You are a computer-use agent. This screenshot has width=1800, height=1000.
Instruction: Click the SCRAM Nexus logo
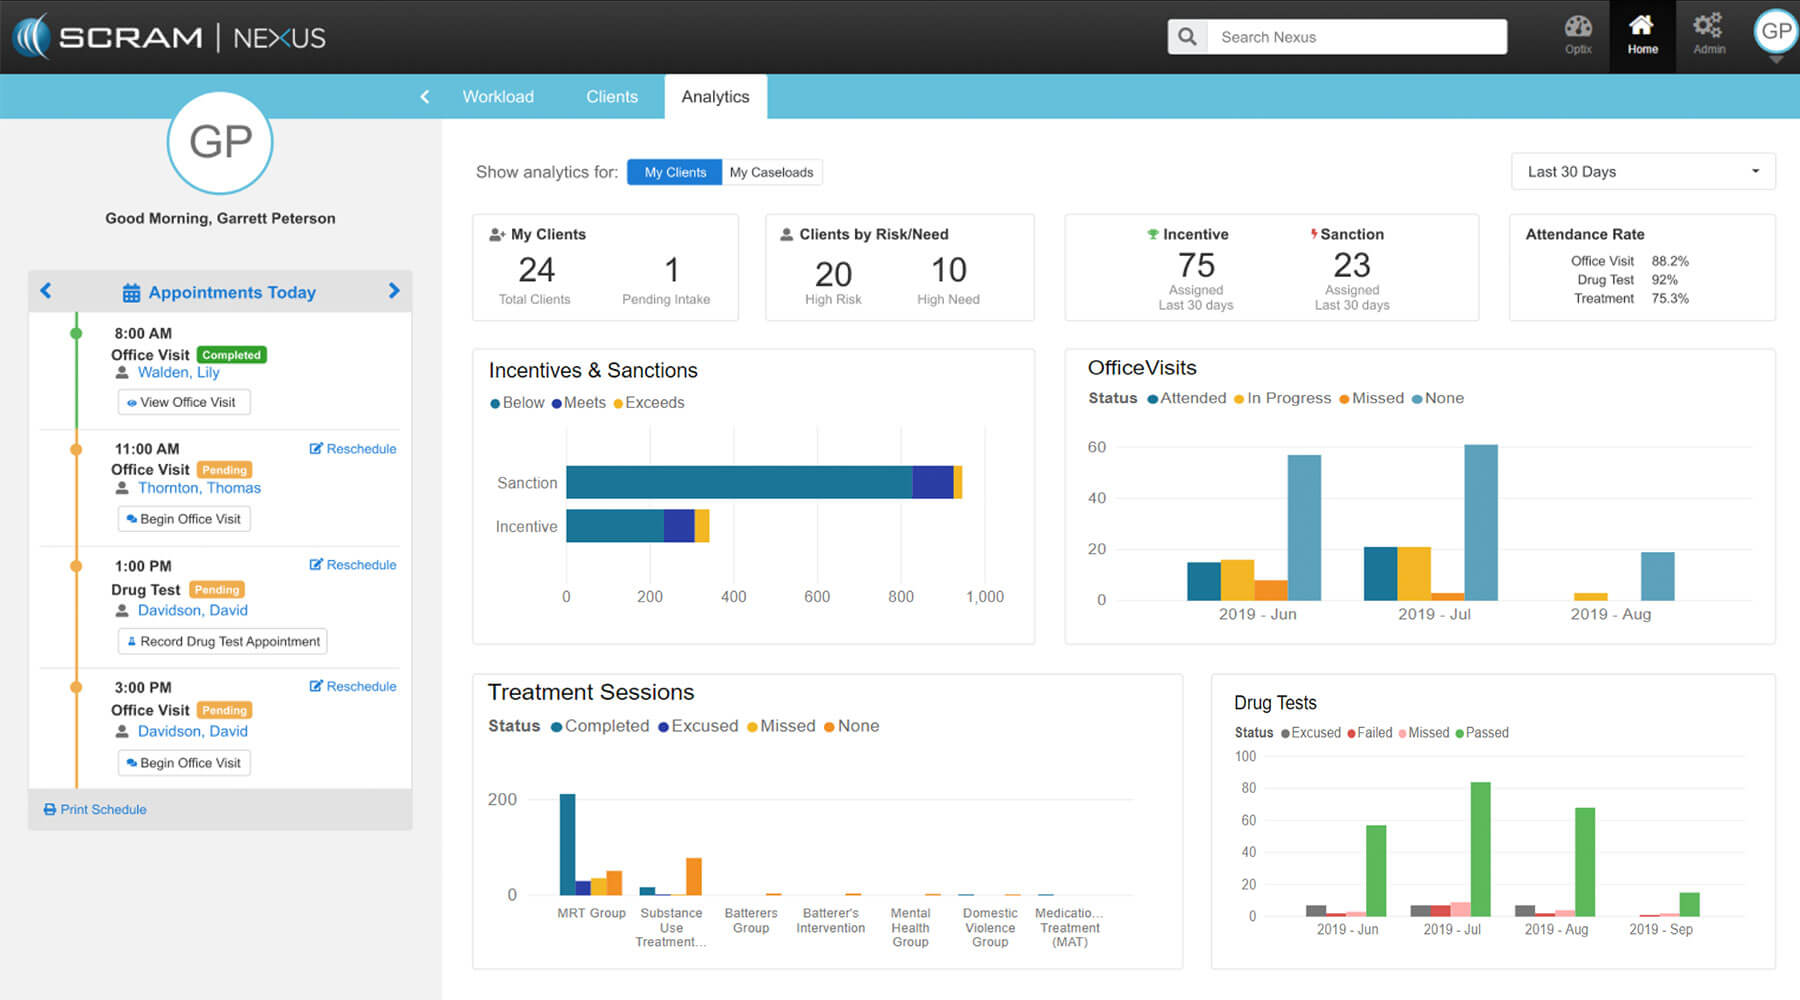point(169,37)
